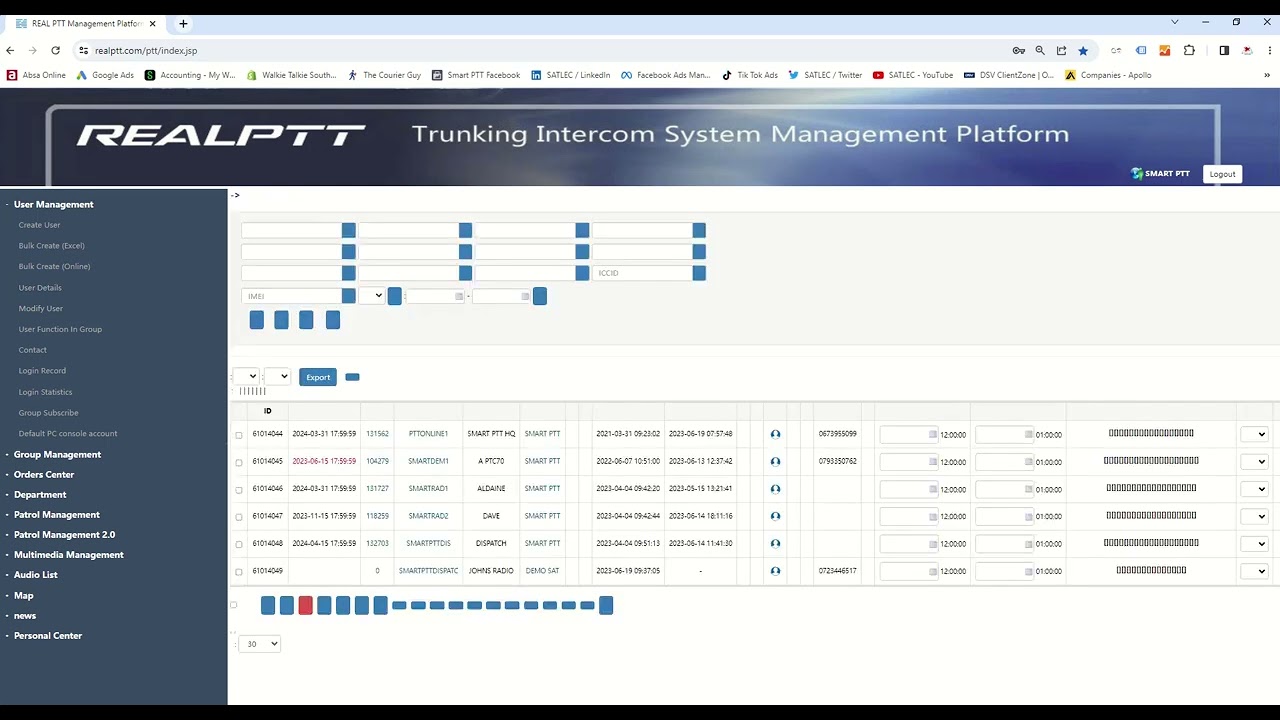1280x720 pixels.
Task: Open the SATLEC / LinkedIn bookmark
Action: (570, 75)
